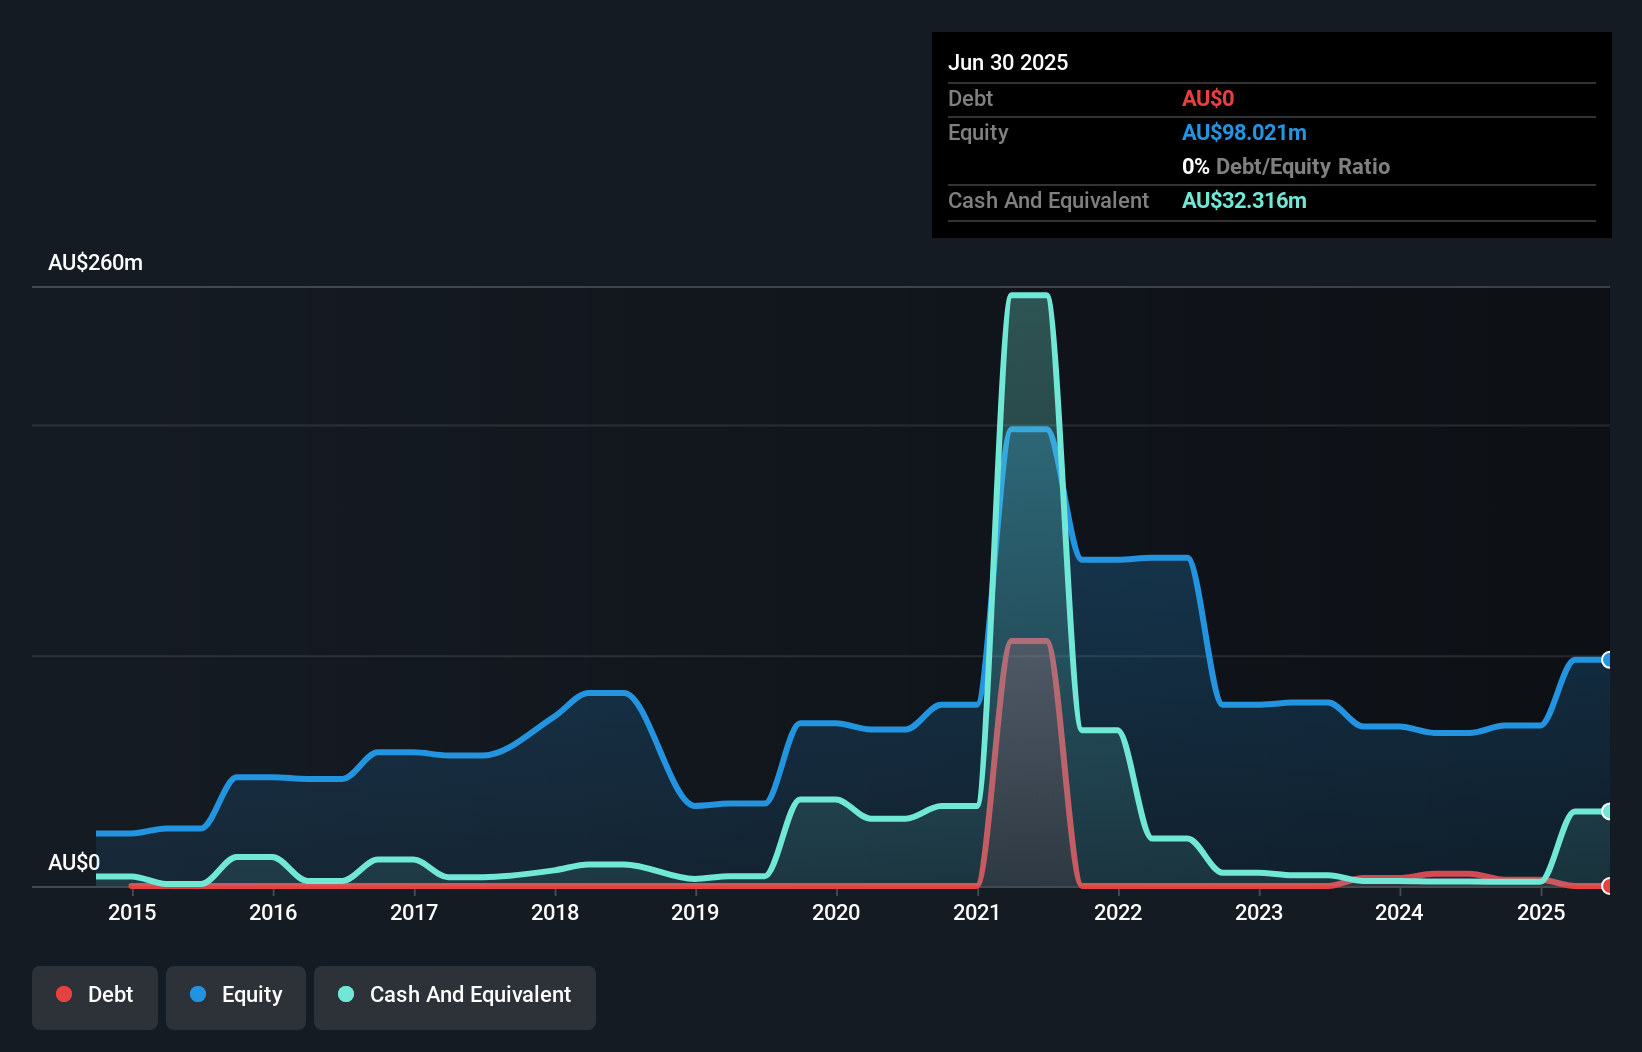The height and width of the screenshot is (1052, 1642).
Task: Click the red AU$0 Debt value in tooltip
Action: (1208, 98)
